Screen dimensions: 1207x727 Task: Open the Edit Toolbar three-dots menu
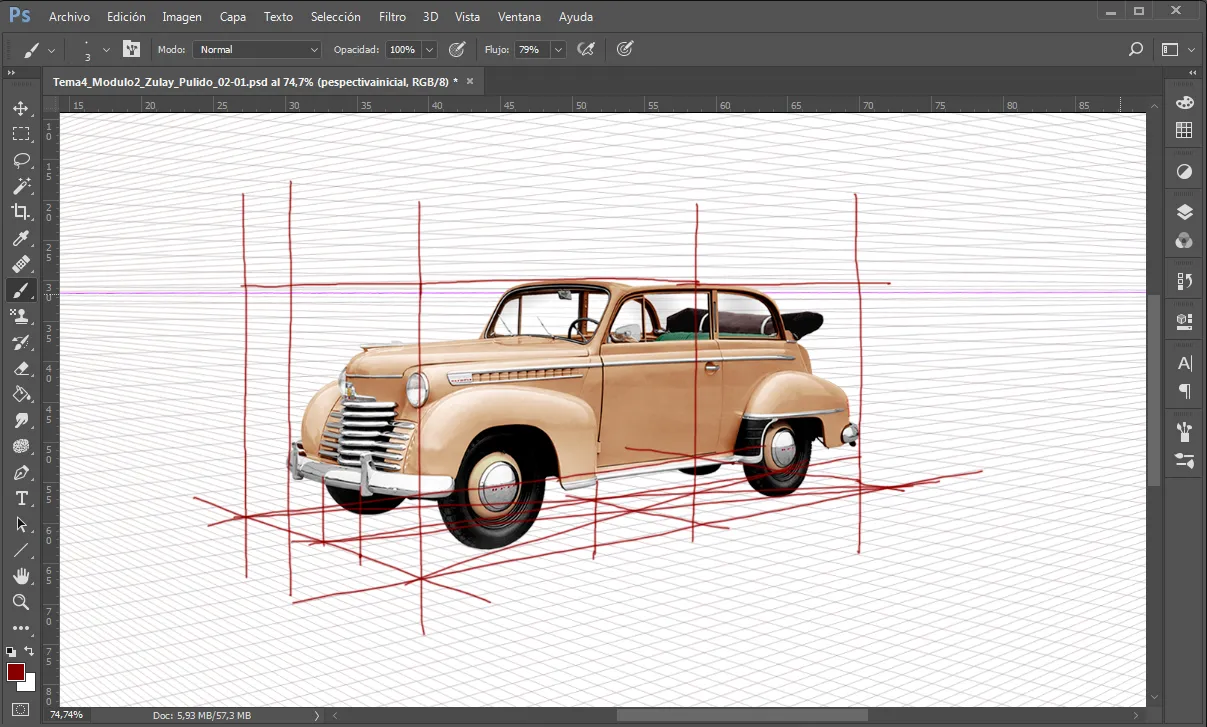coord(21,628)
